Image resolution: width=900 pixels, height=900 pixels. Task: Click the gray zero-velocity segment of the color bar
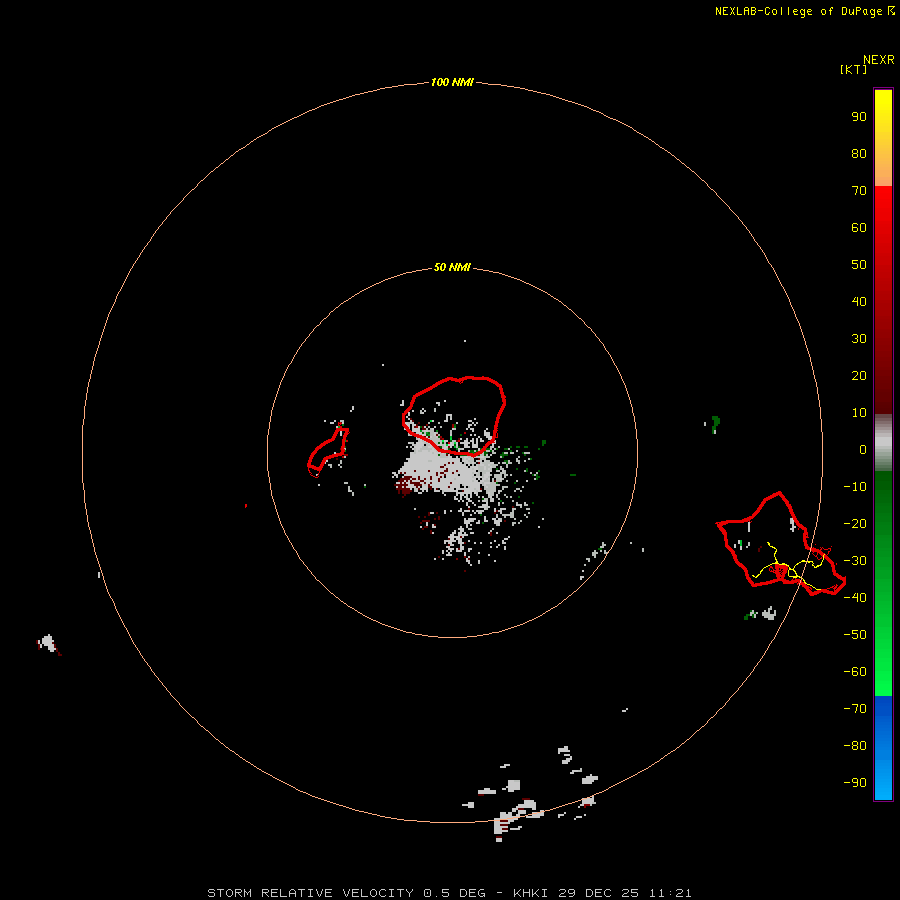883,442
